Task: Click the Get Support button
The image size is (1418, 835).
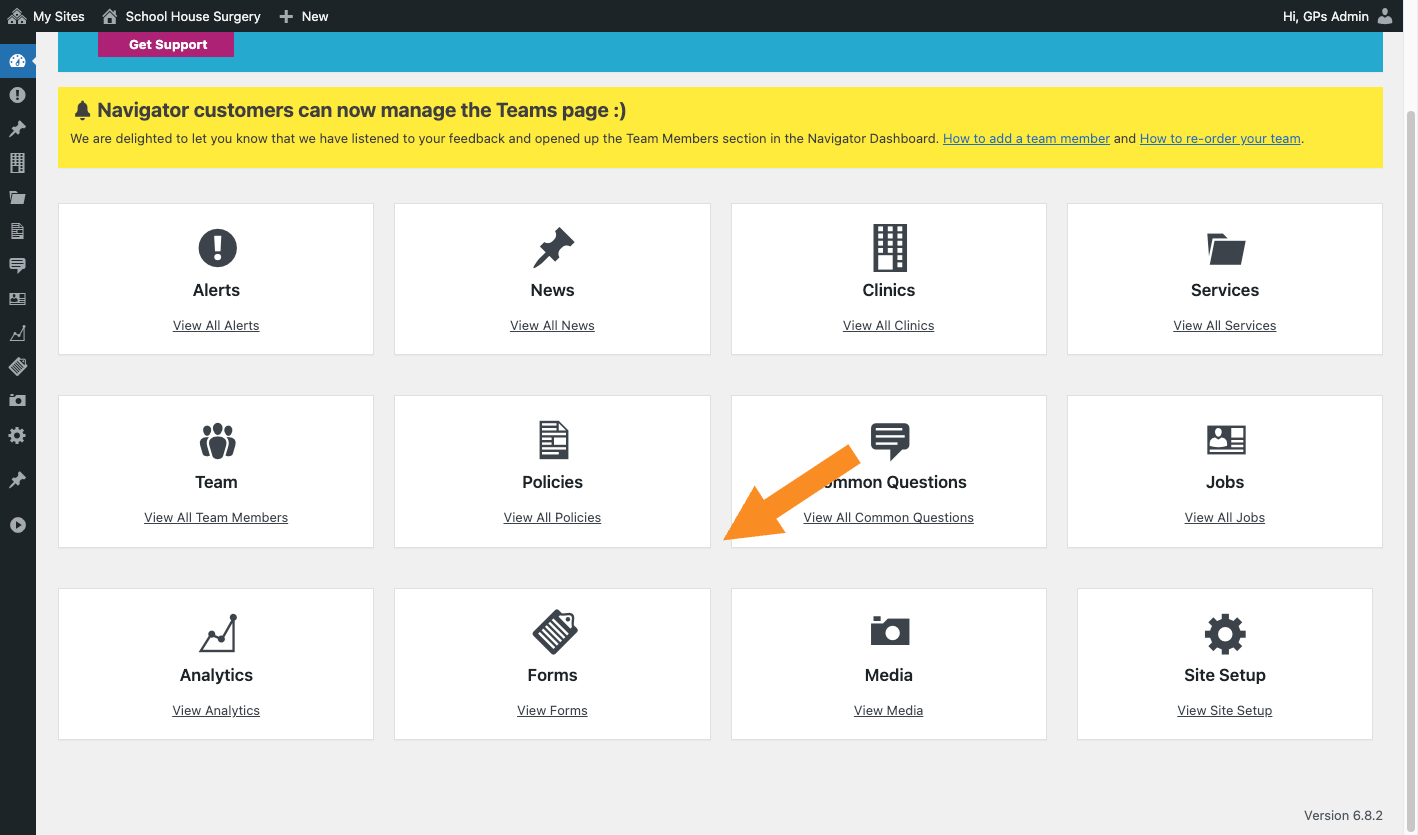Action: 166,45
